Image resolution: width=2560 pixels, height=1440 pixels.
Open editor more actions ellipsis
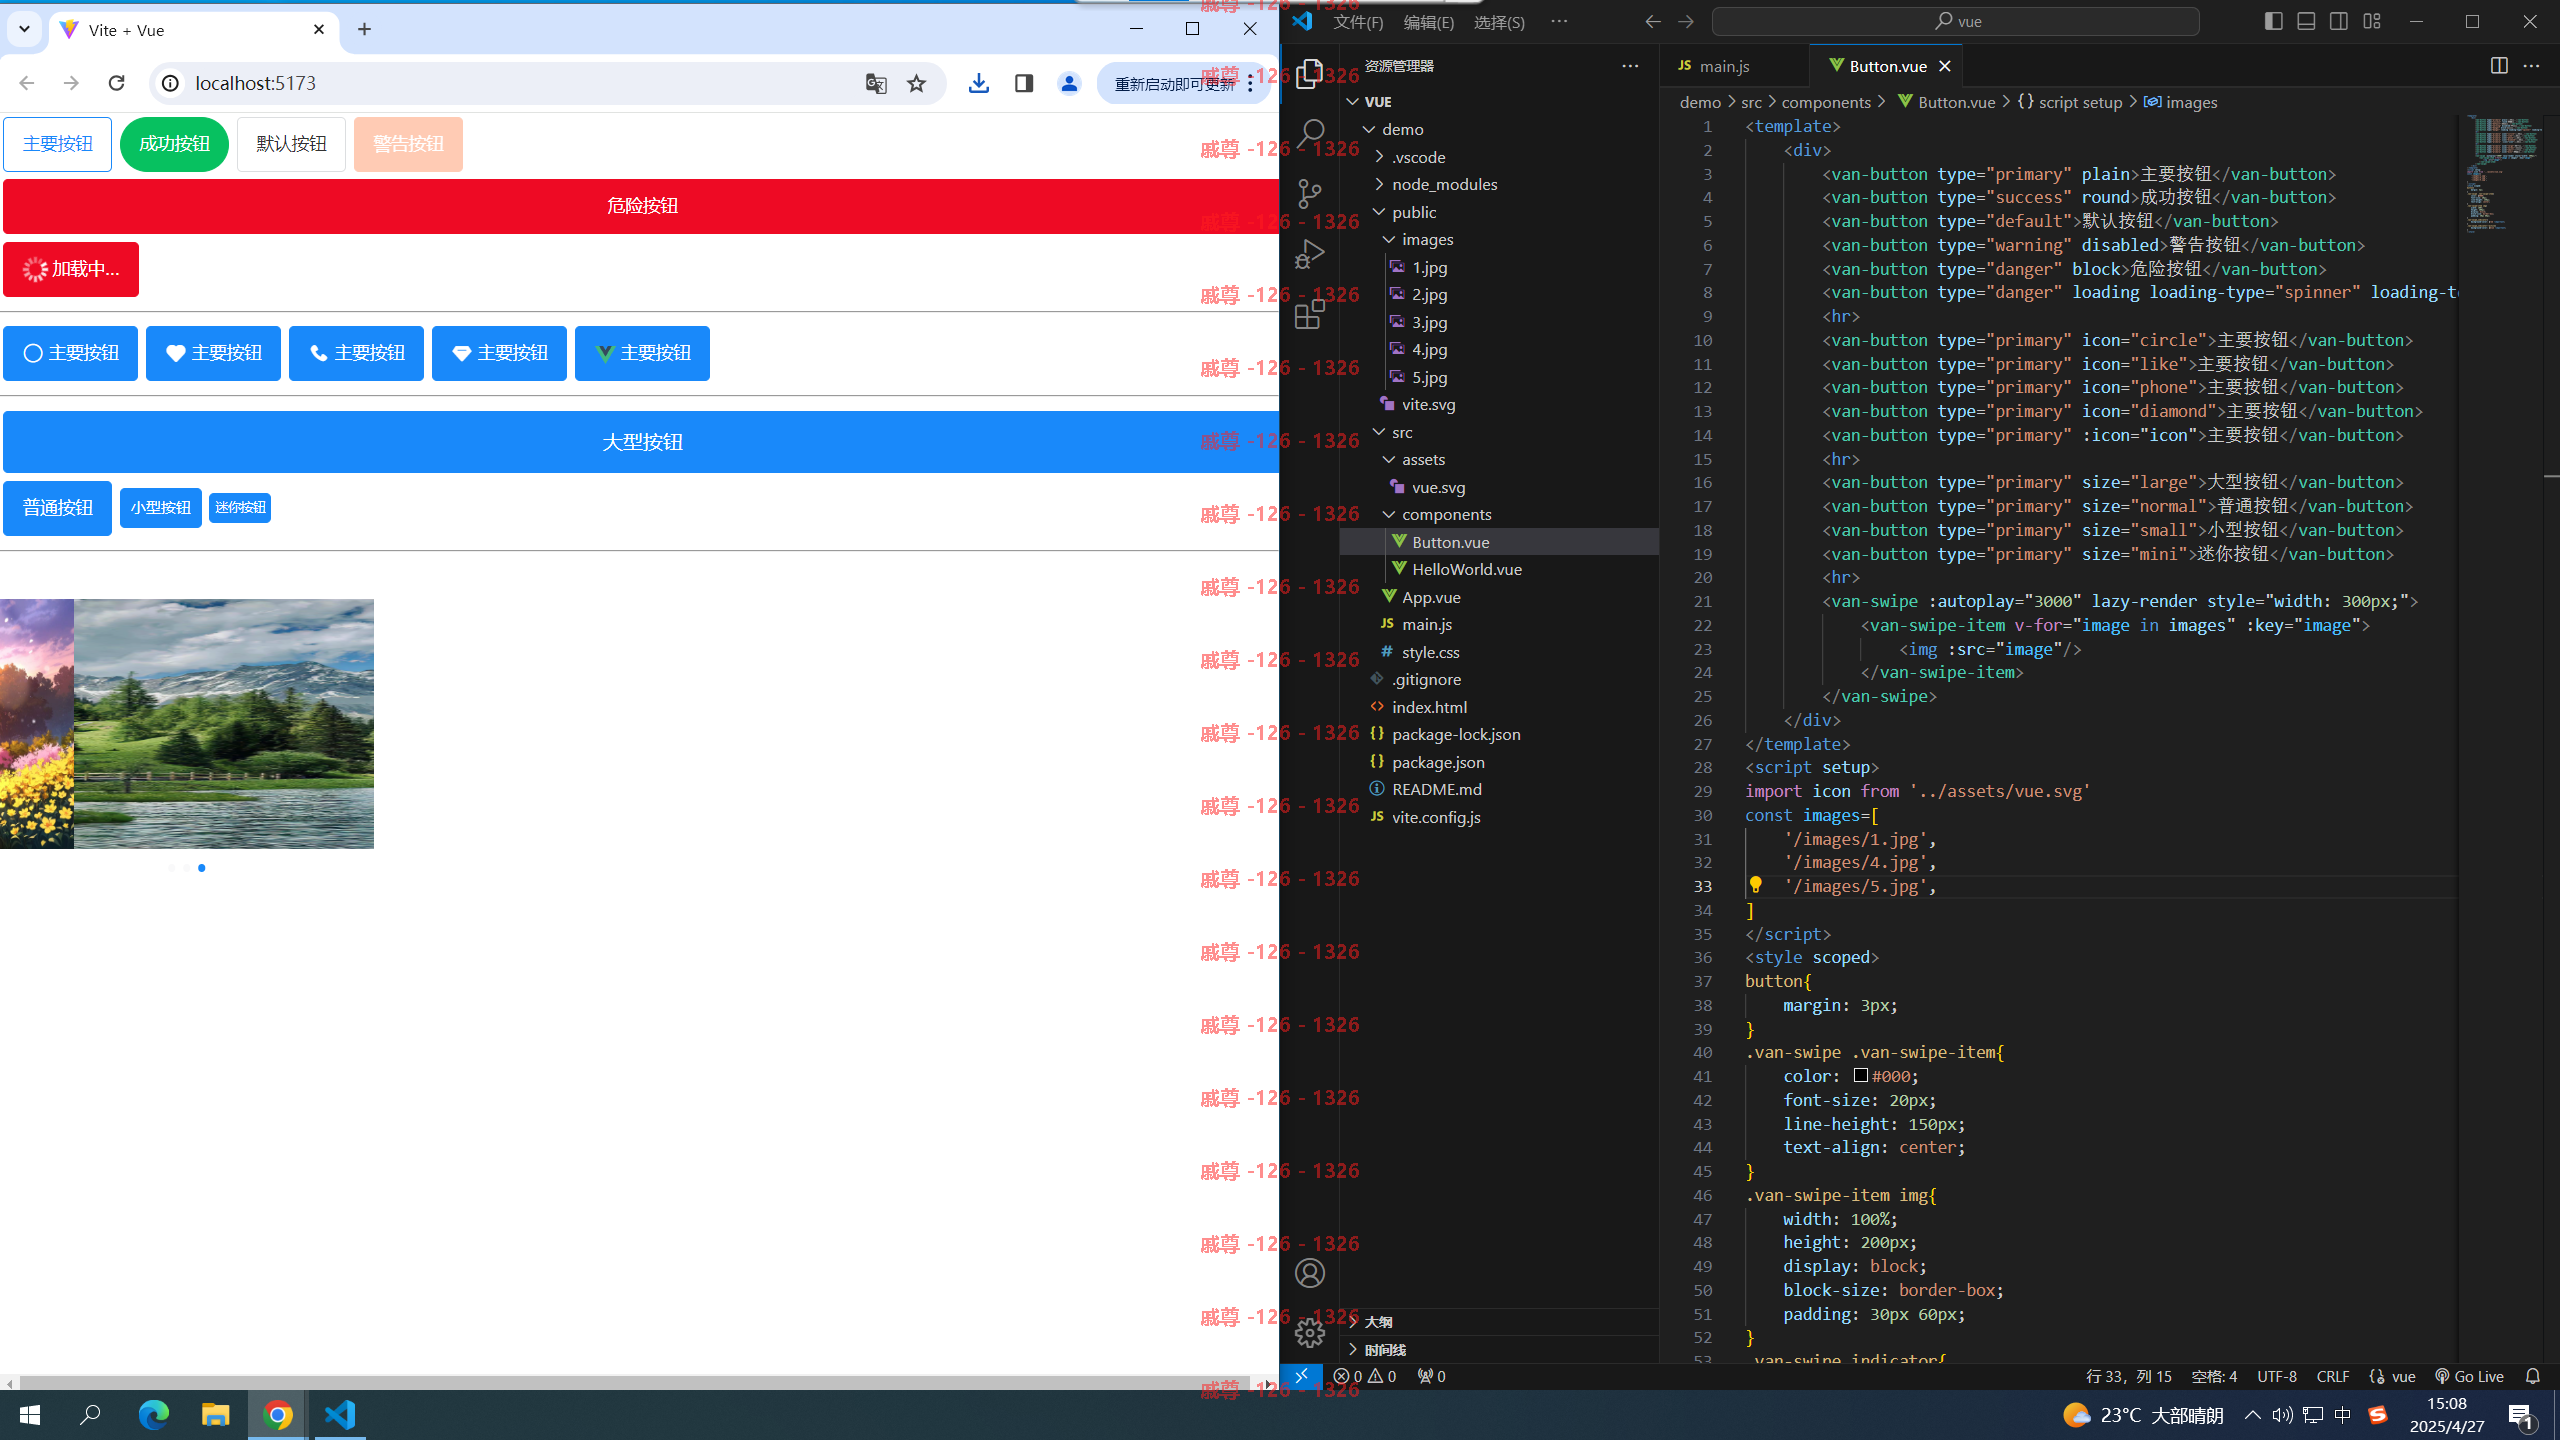(2531, 66)
